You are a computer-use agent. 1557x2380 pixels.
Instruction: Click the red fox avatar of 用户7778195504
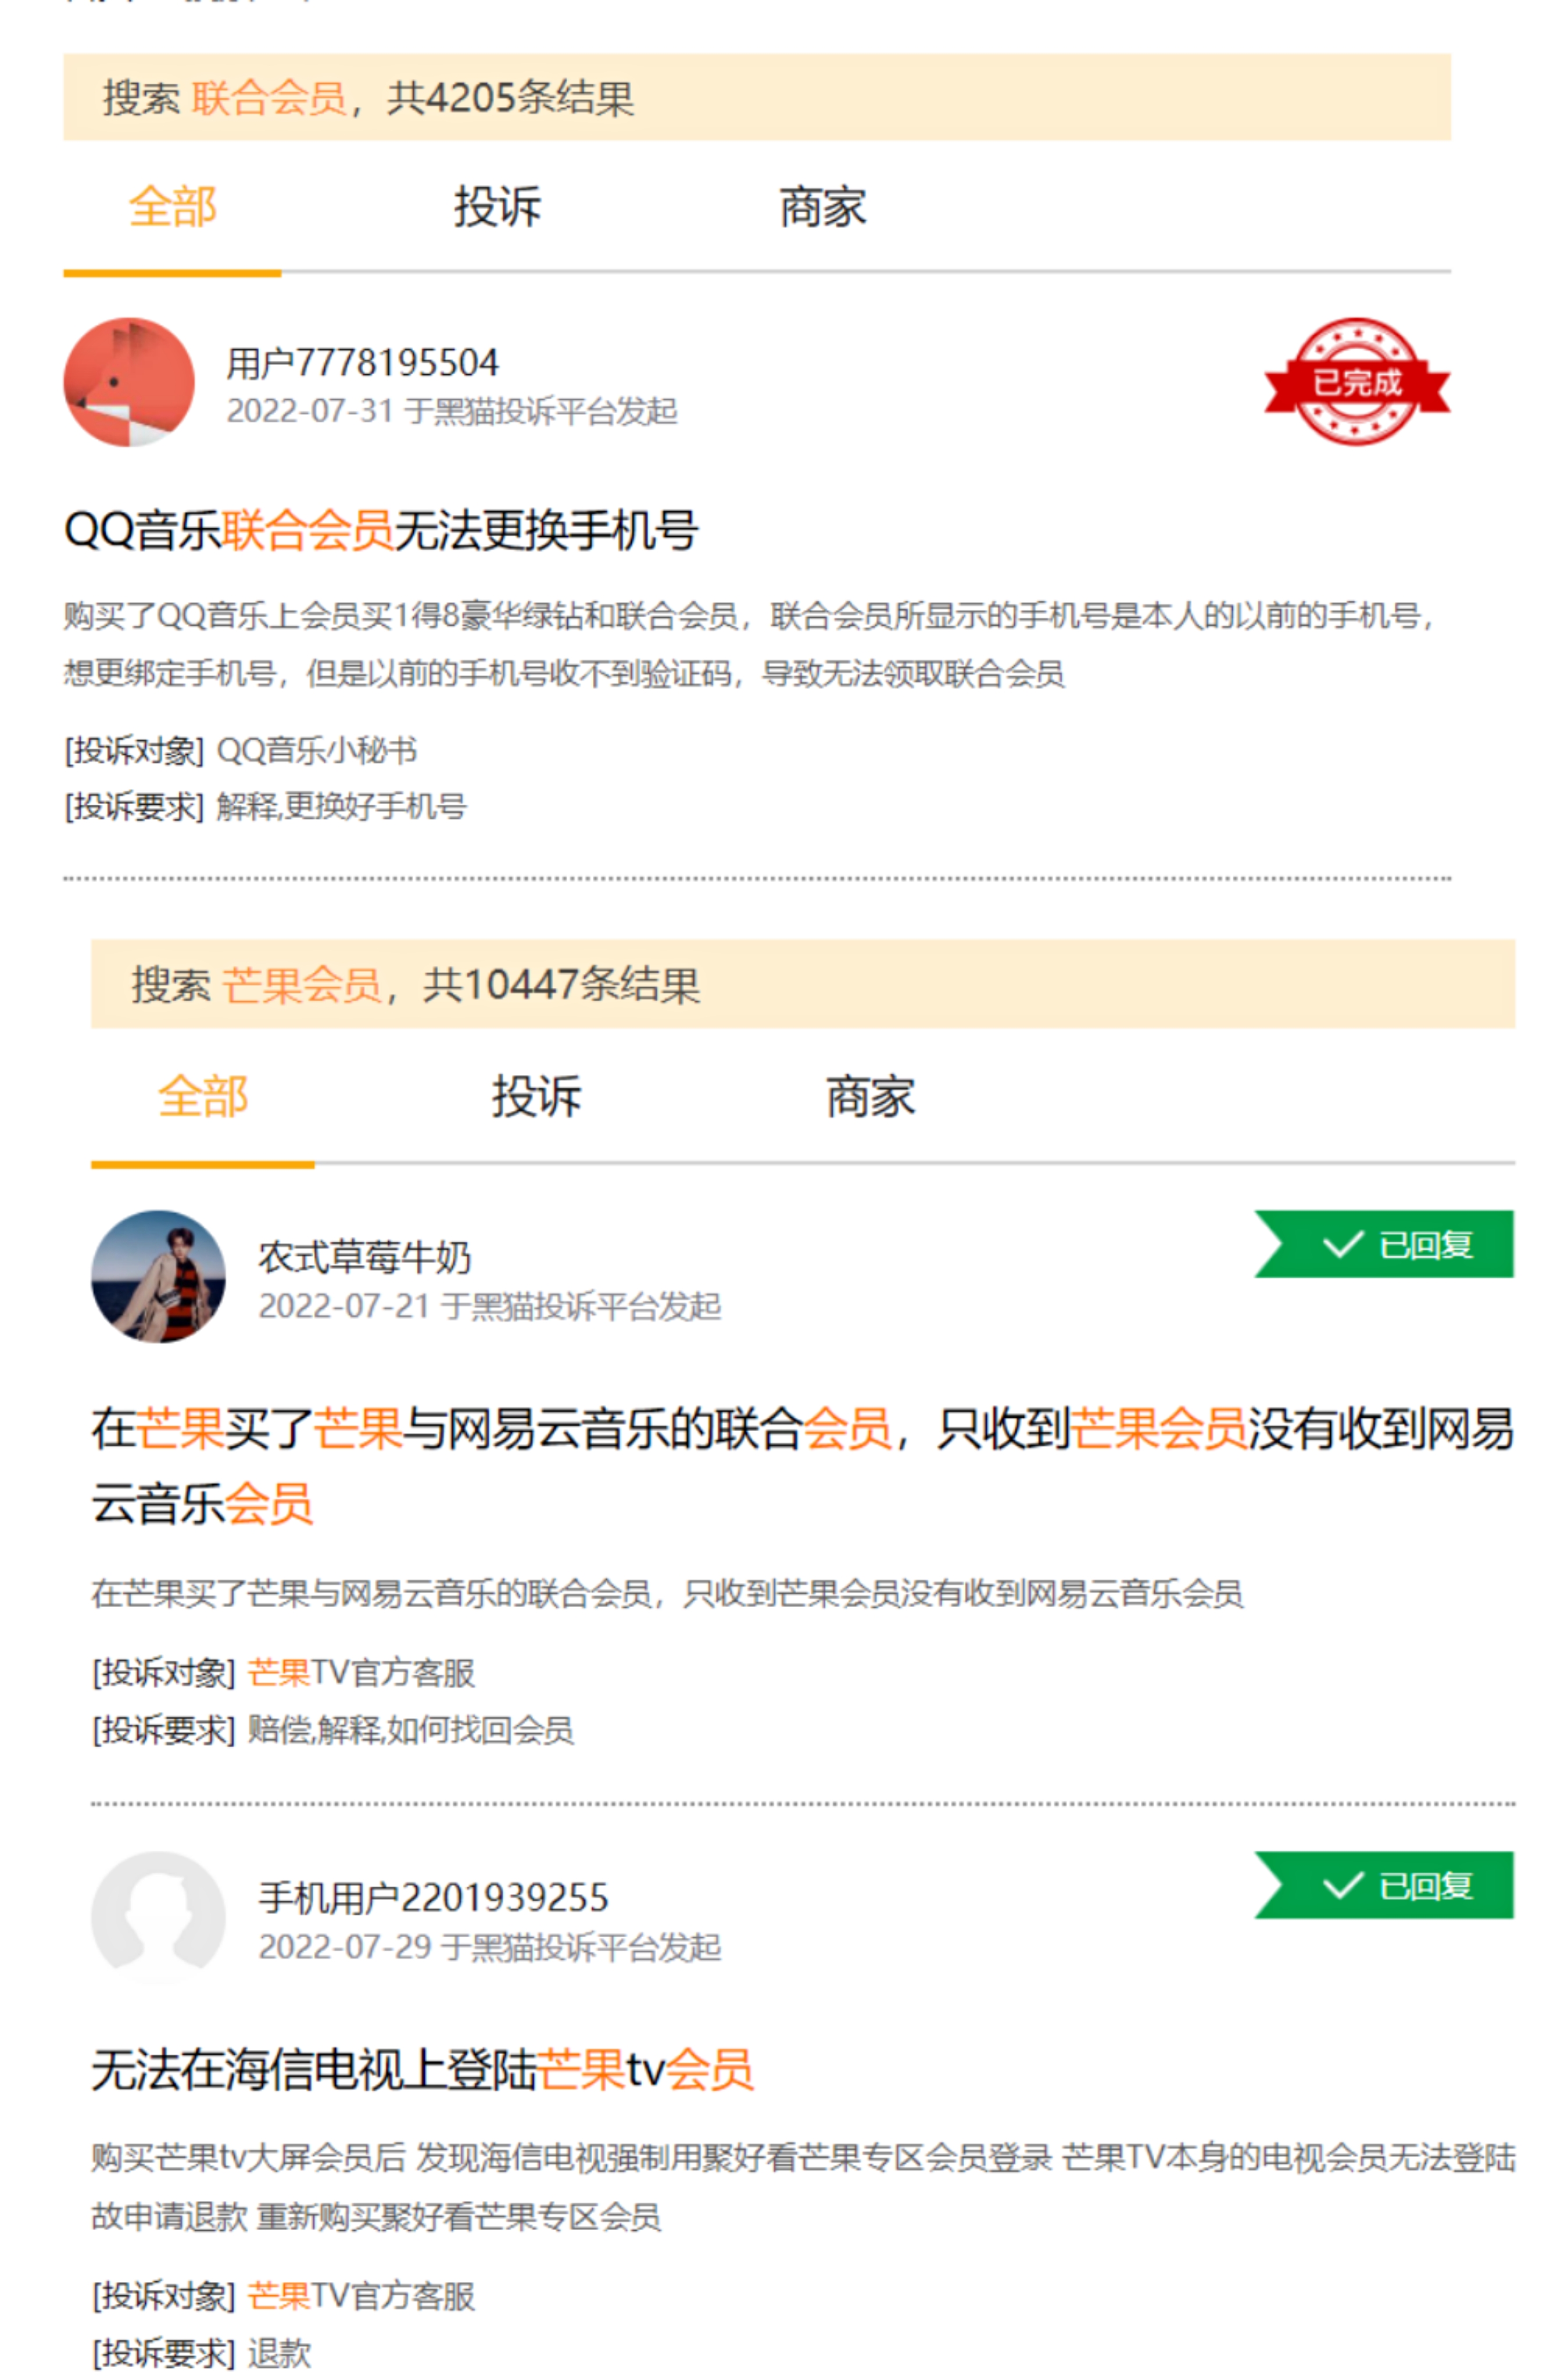click(129, 382)
